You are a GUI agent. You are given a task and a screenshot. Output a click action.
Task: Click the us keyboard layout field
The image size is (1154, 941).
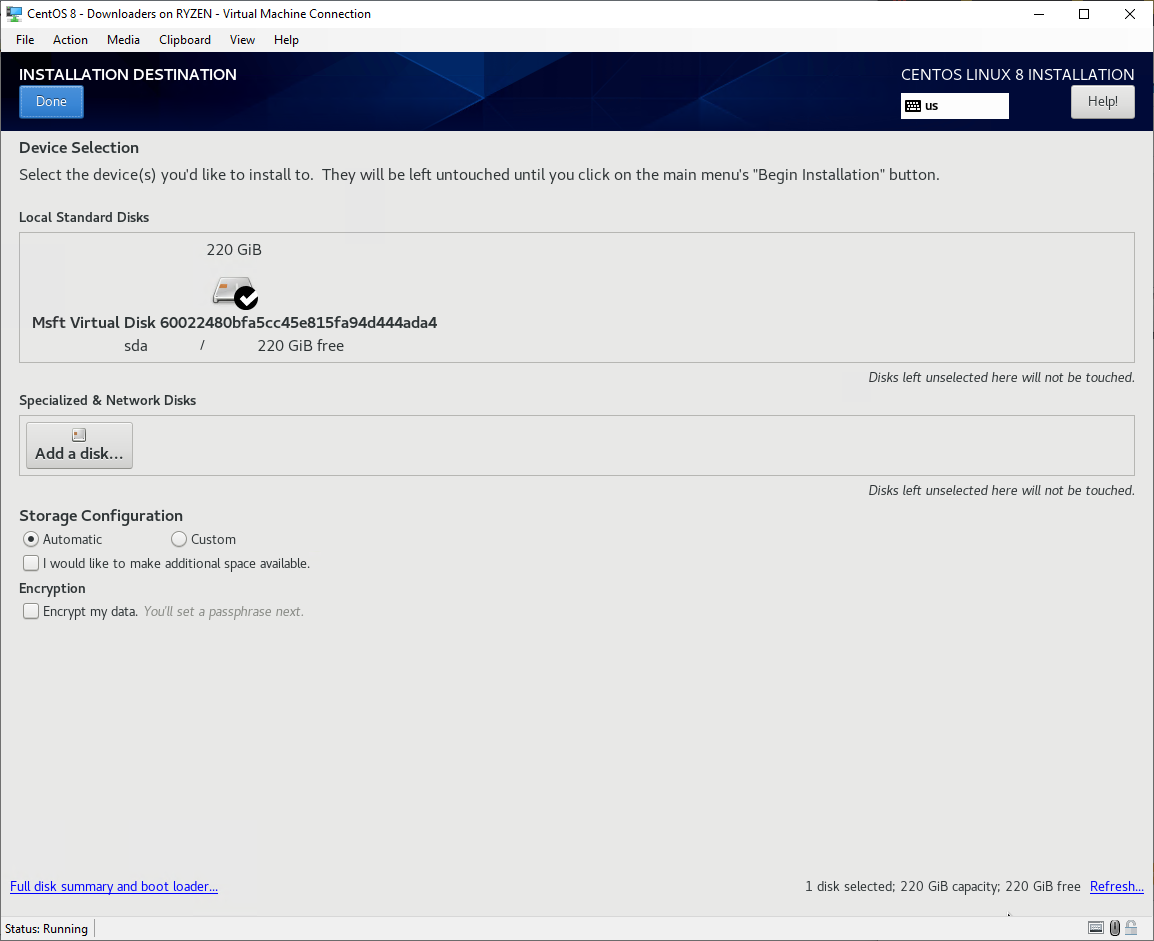click(955, 106)
